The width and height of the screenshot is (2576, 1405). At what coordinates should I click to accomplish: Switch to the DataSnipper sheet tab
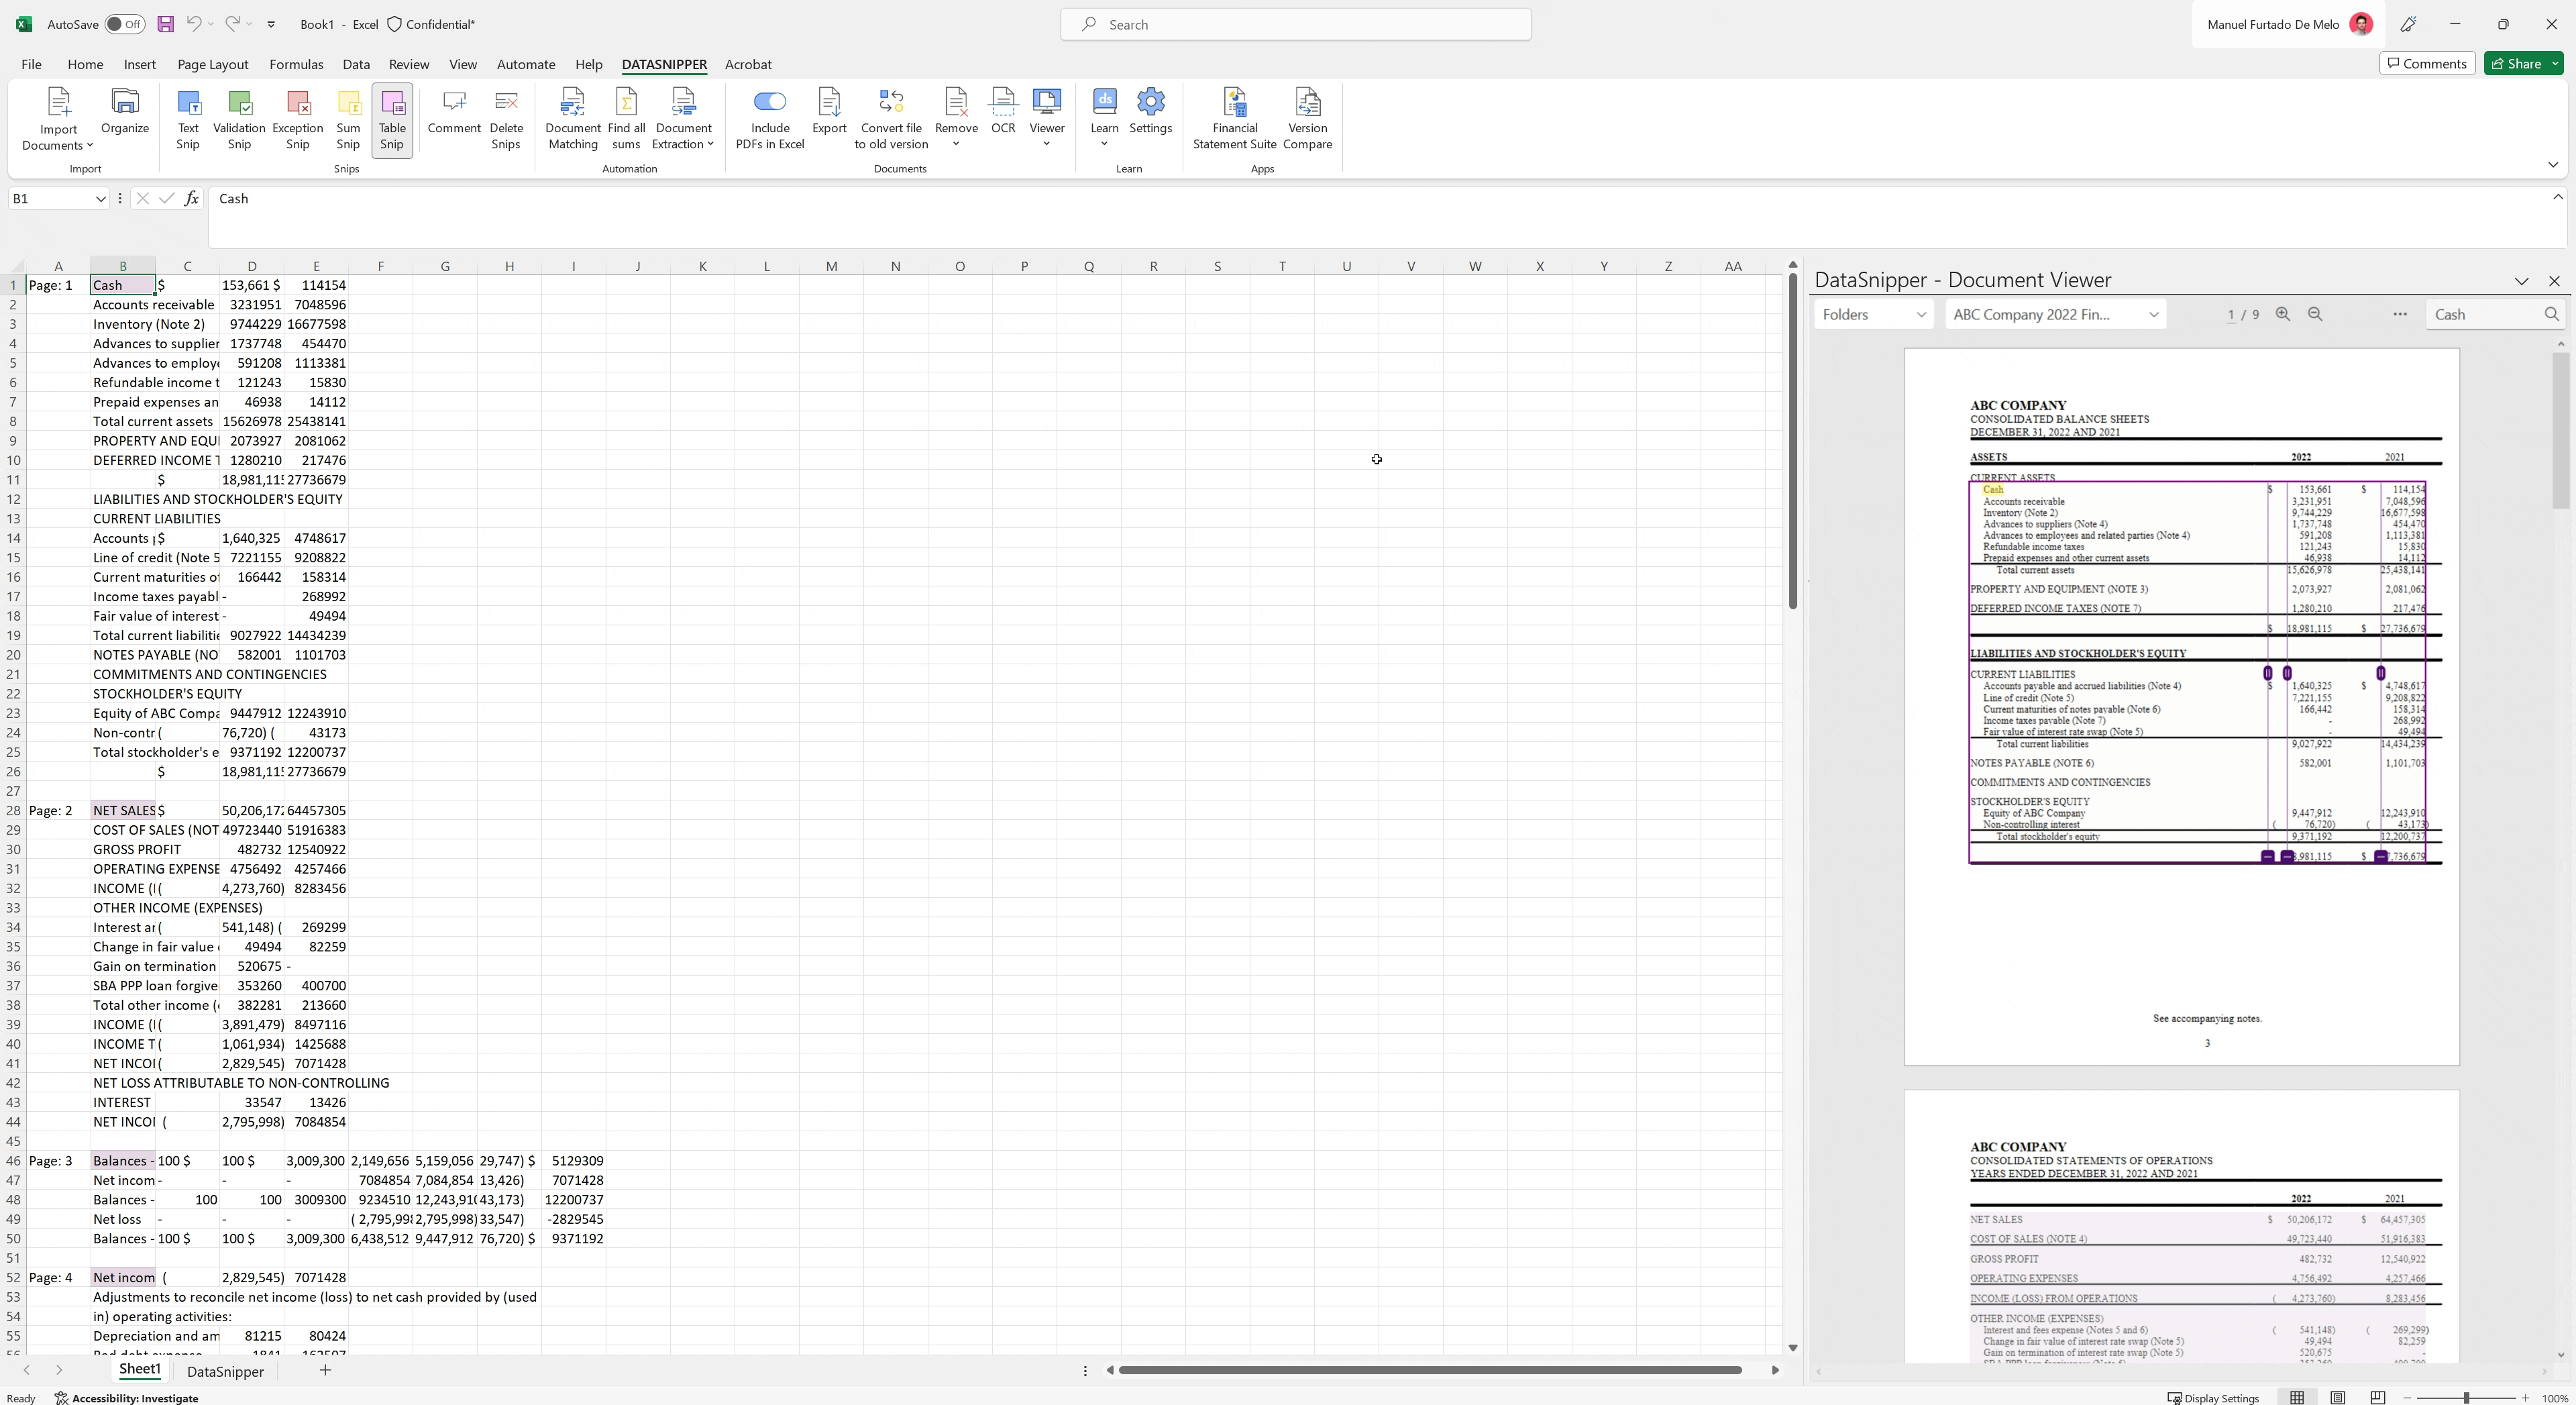[x=226, y=1371]
